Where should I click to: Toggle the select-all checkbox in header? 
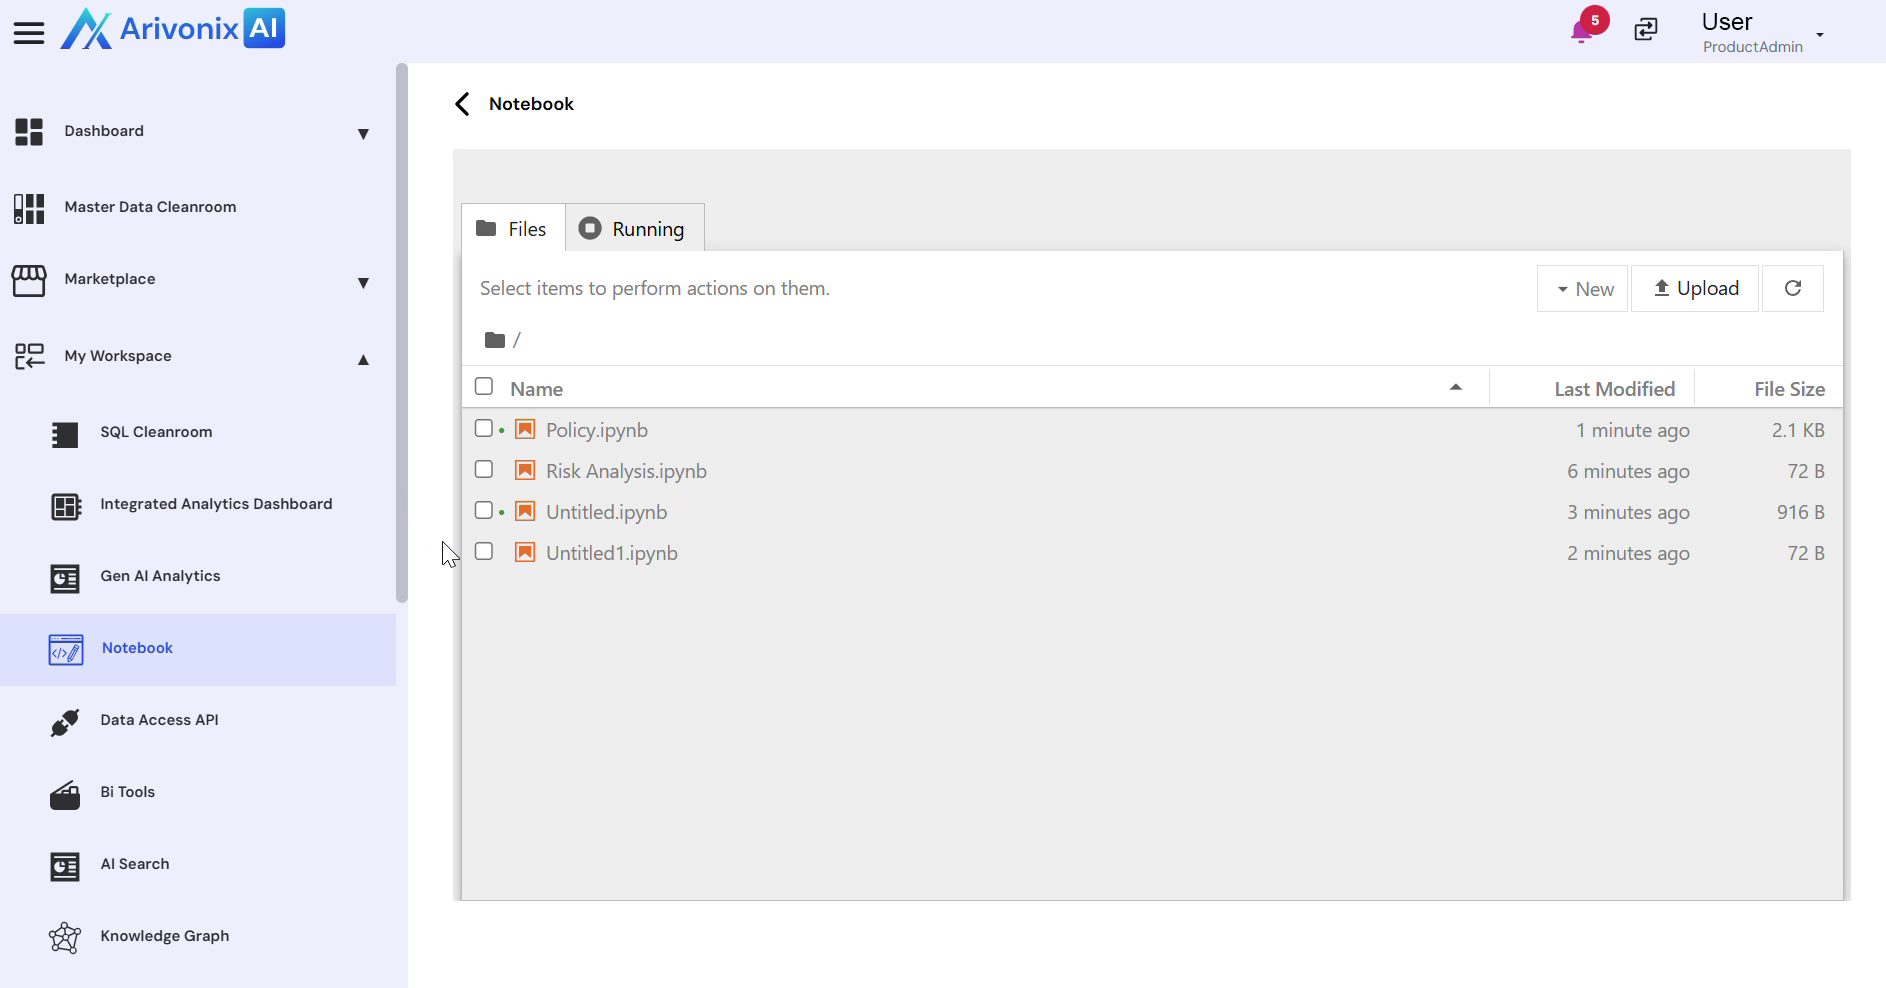point(484,387)
